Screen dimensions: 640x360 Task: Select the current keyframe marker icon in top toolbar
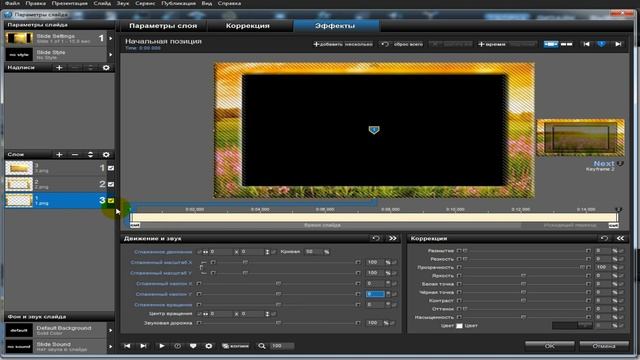[602, 44]
